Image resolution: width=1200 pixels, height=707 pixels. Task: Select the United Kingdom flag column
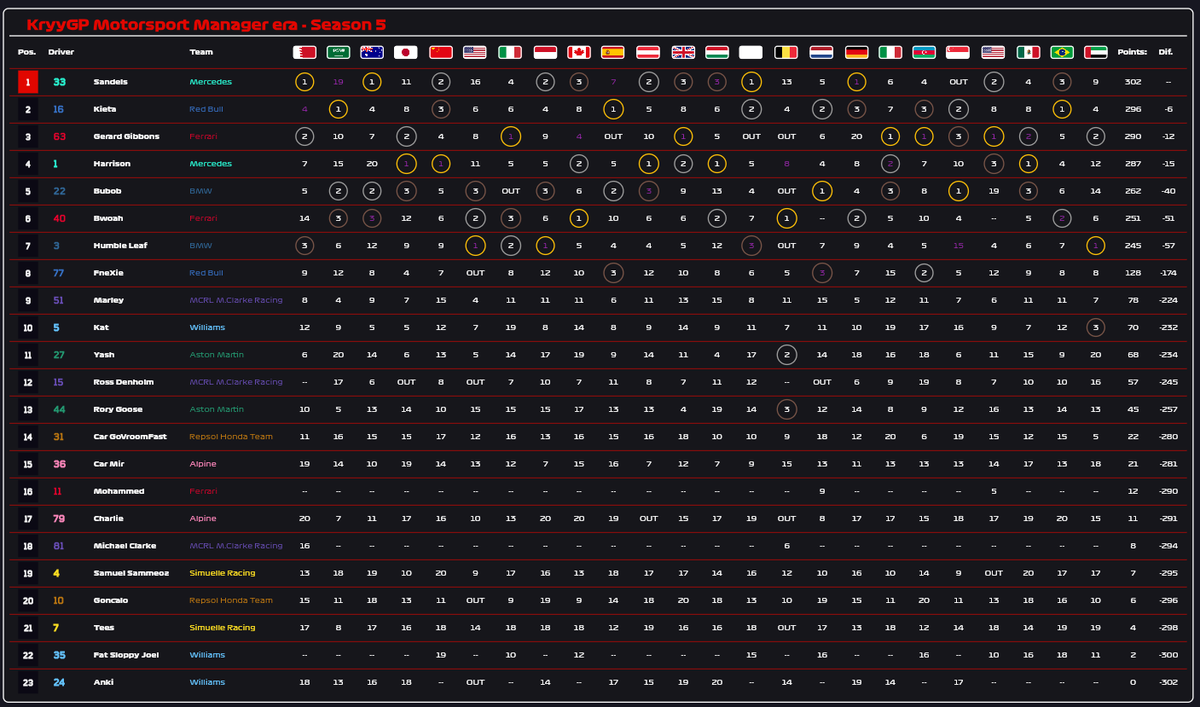(683, 52)
